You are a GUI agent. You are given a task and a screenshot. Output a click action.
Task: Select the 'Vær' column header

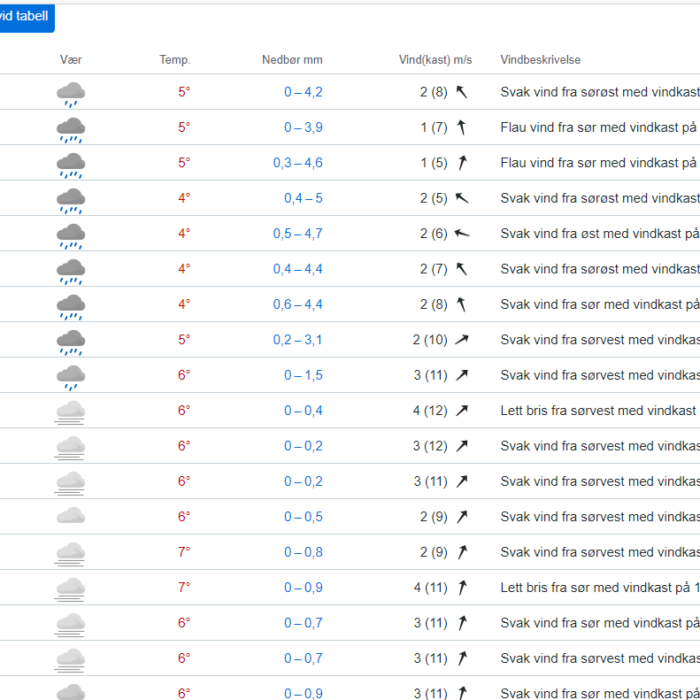click(x=71, y=60)
